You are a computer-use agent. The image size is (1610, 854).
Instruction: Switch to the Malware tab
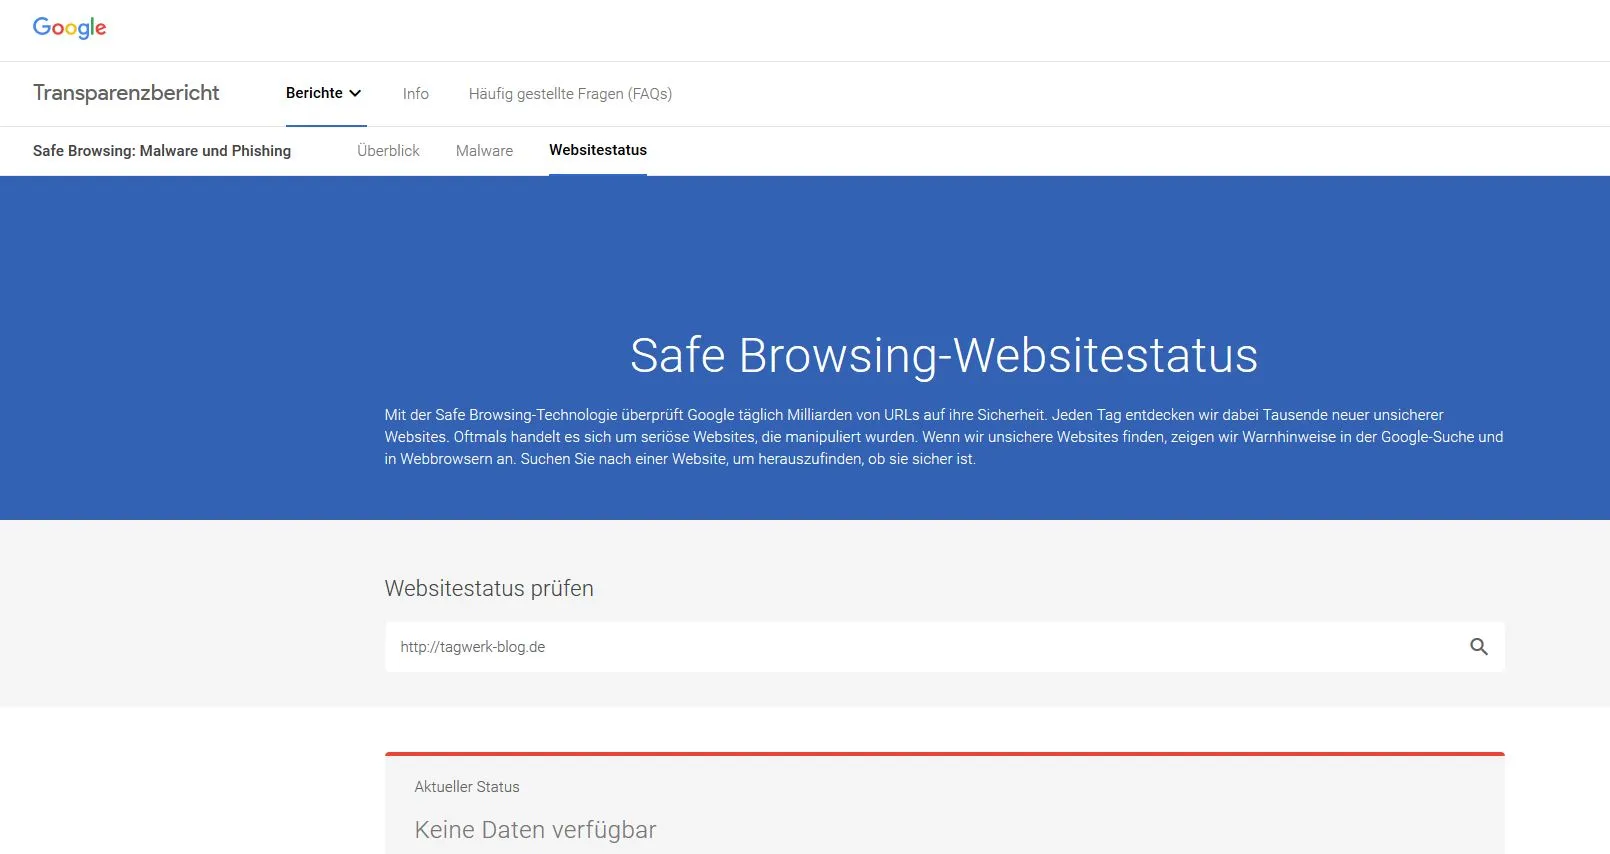click(484, 151)
